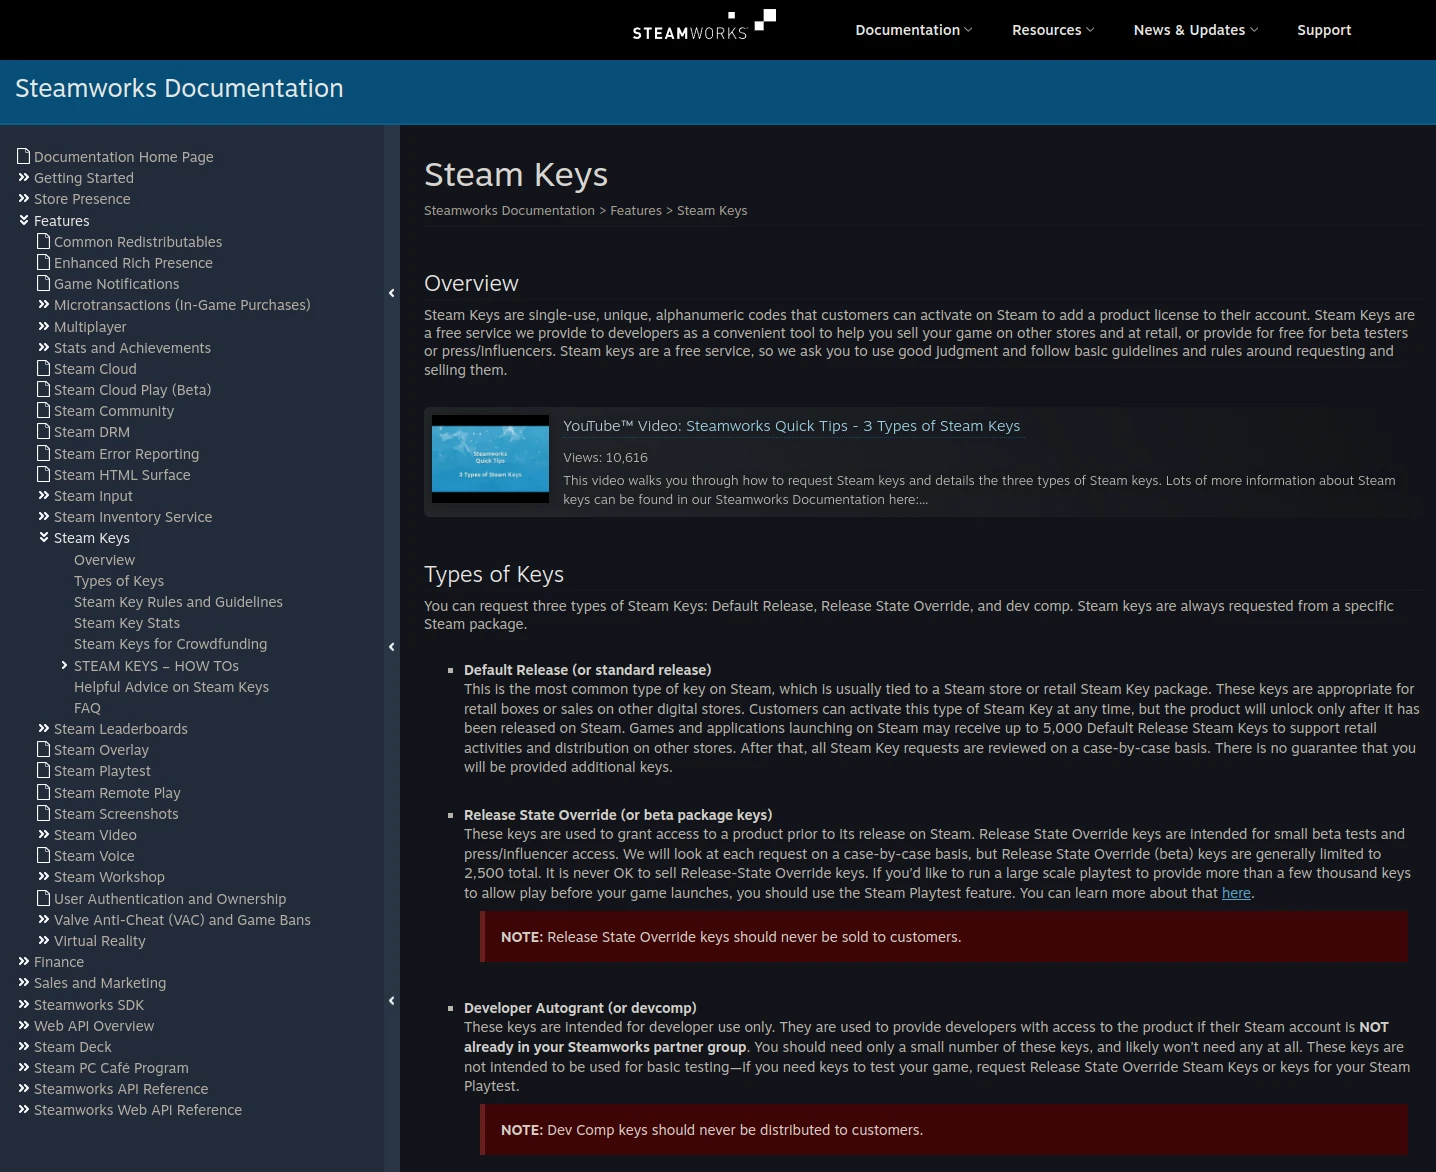Click the Features breadcrumb link
This screenshot has height=1172, width=1436.
coord(636,210)
